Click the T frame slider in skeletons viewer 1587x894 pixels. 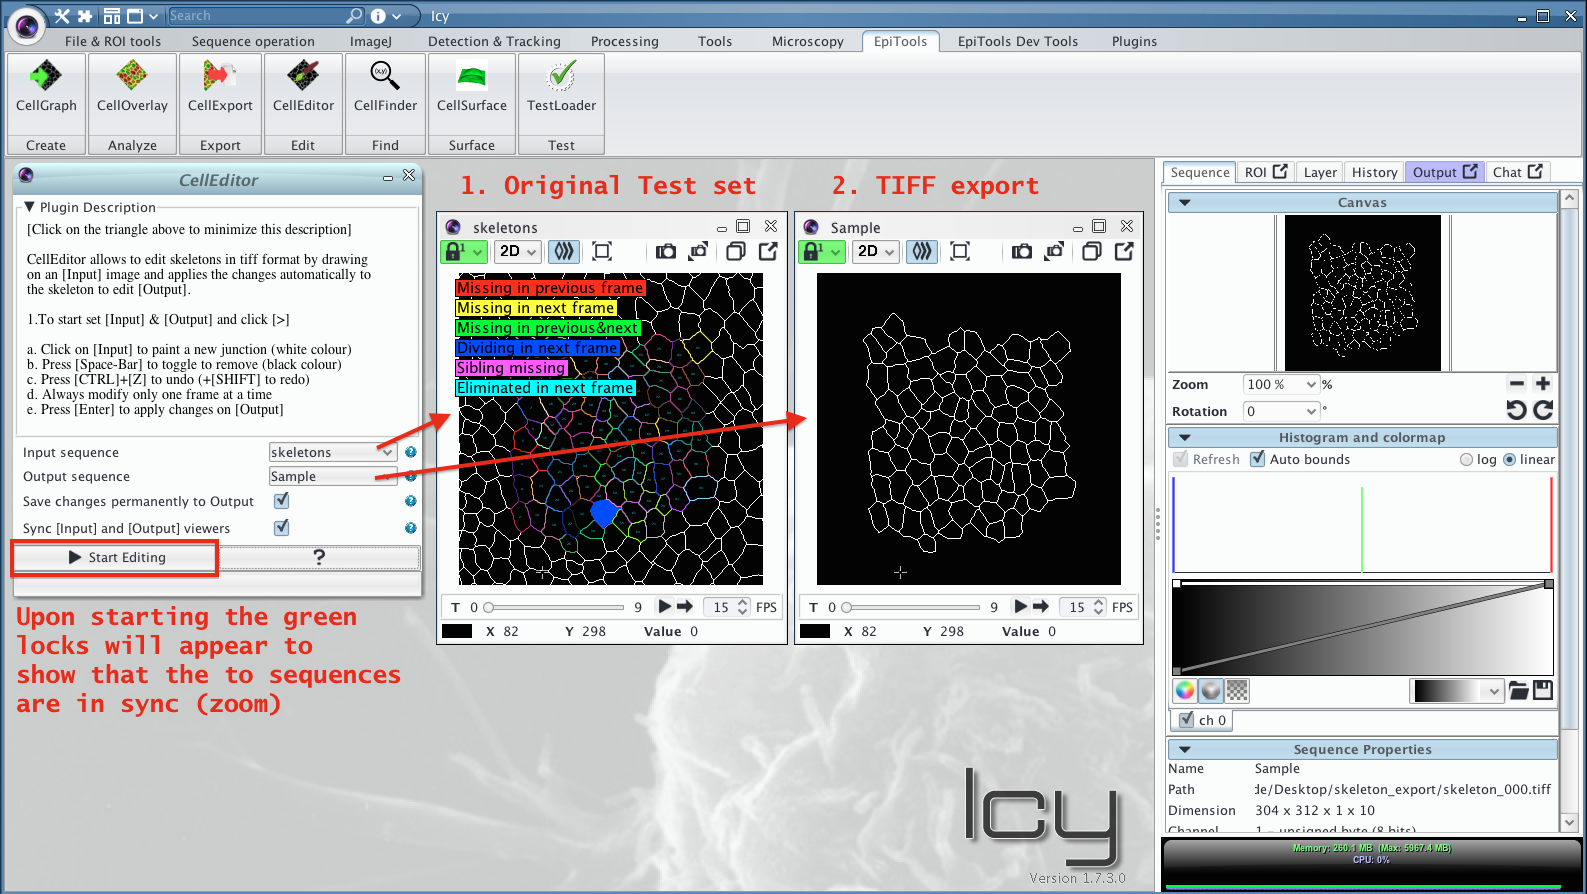click(x=554, y=607)
